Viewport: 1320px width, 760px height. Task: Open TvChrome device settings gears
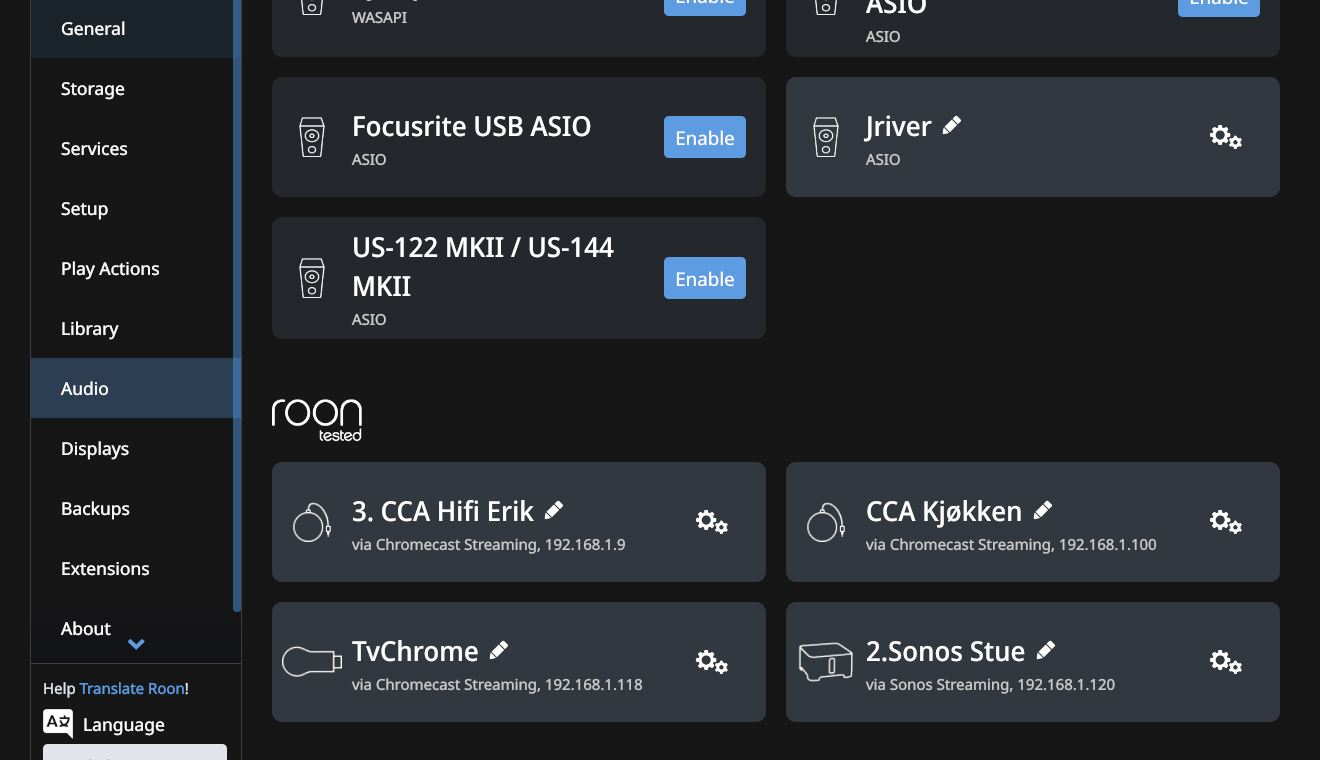(711, 662)
